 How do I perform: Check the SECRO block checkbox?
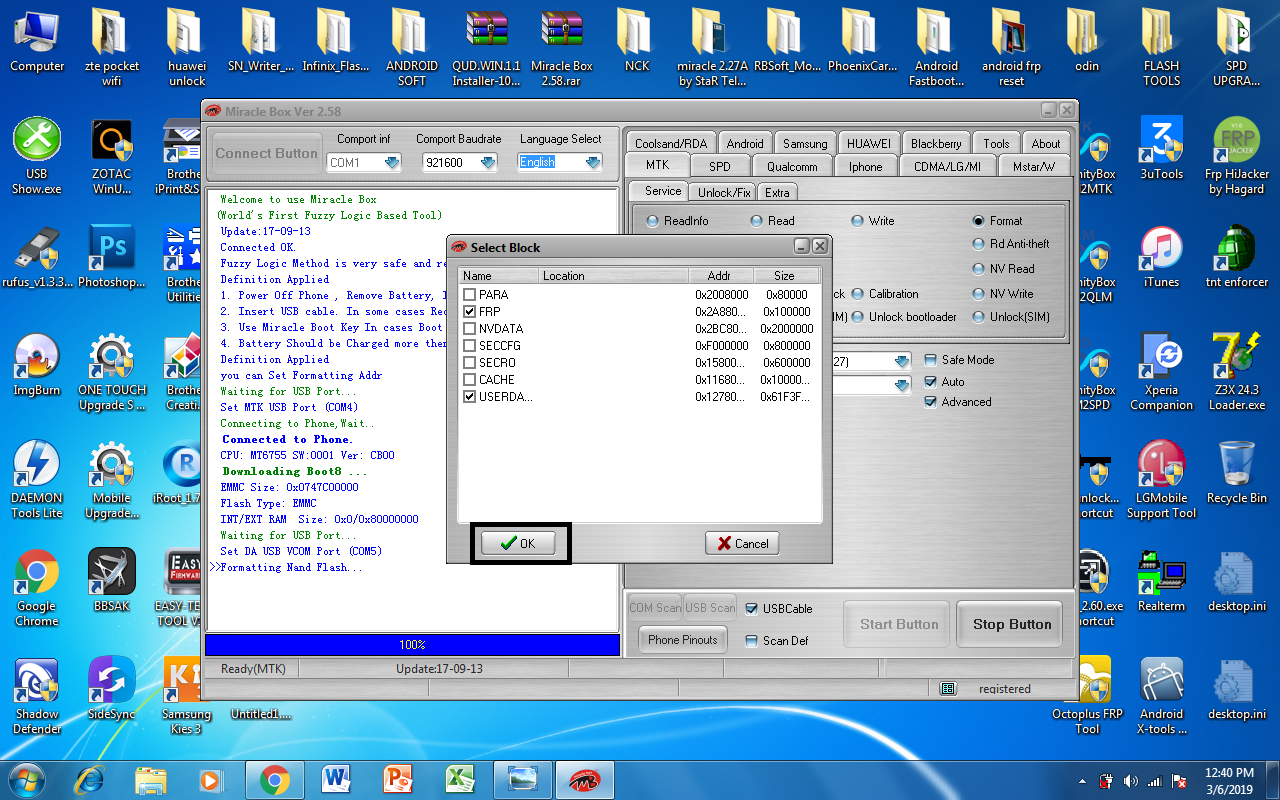coord(470,363)
